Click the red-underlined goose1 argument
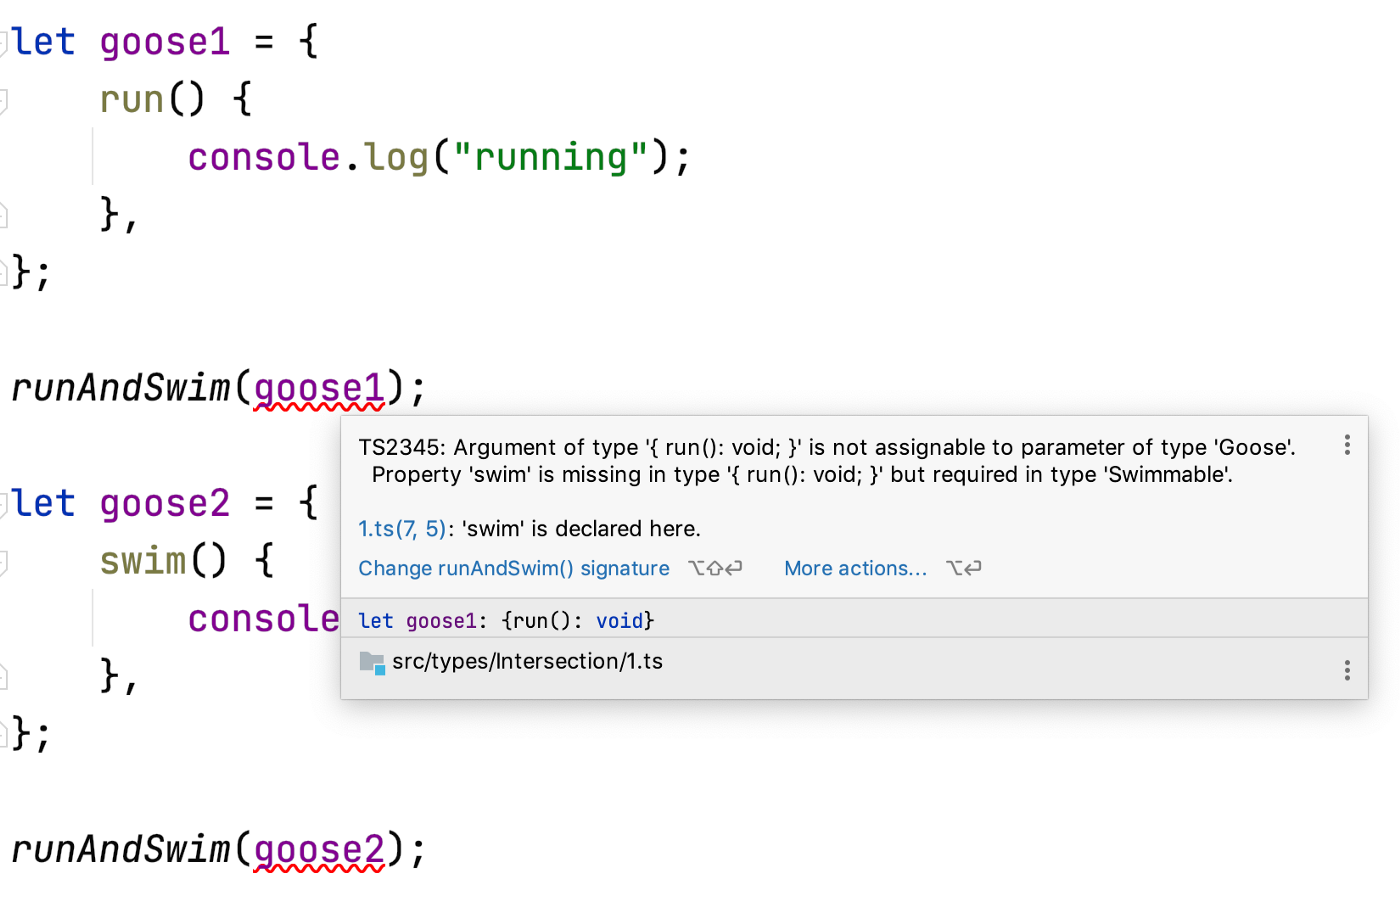The height and width of the screenshot is (901, 1400). [x=318, y=388]
